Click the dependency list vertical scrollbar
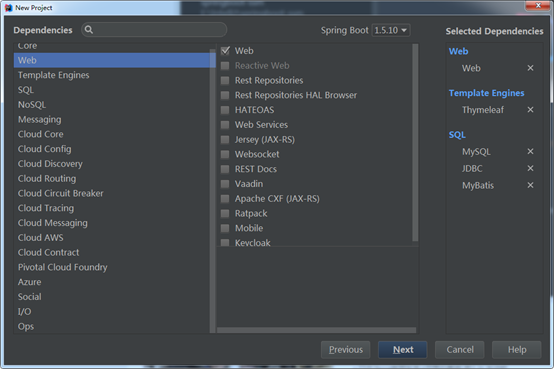The image size is (554, 369). tap(415, 142)
